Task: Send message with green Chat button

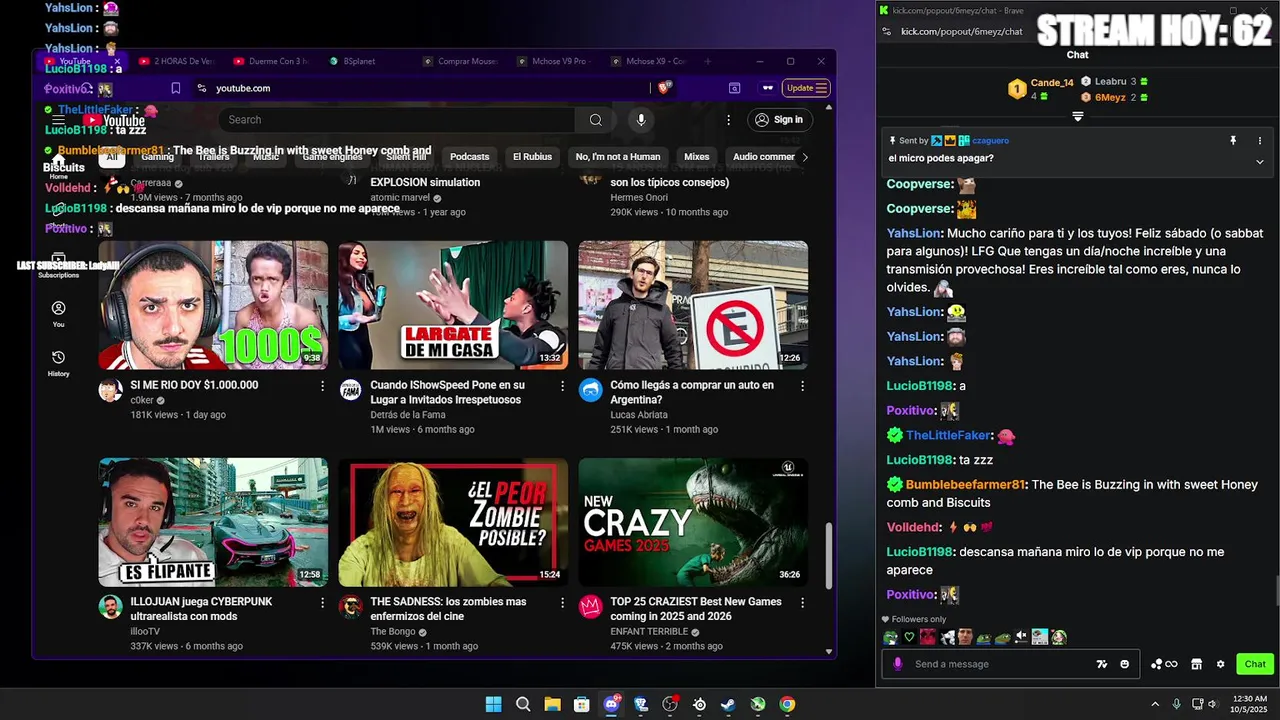Action: [1255, 664]
